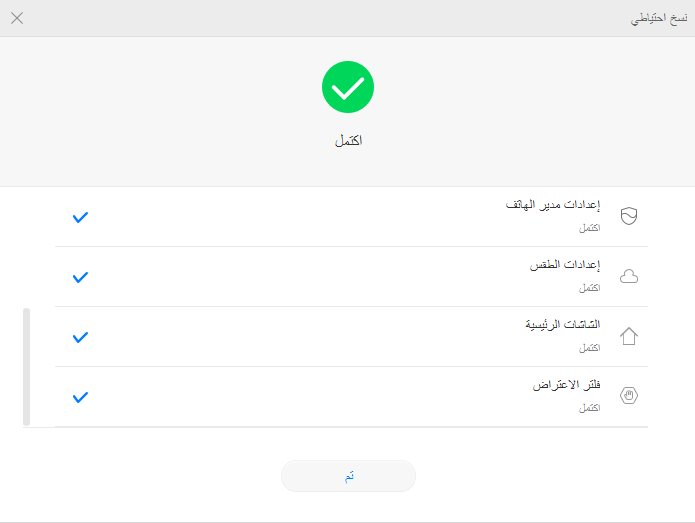Click the اكتمل status text under the green circle

[348, 141]
